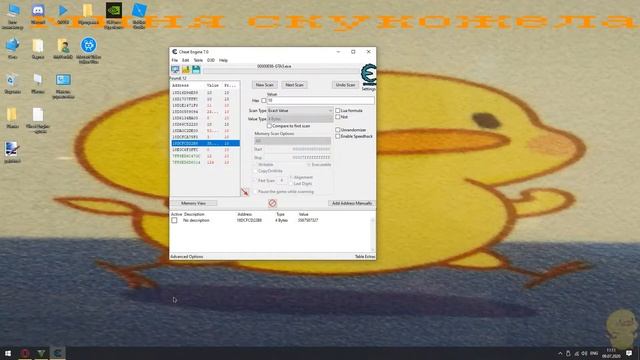Select first address row in found list

click(x=205, y=93)
